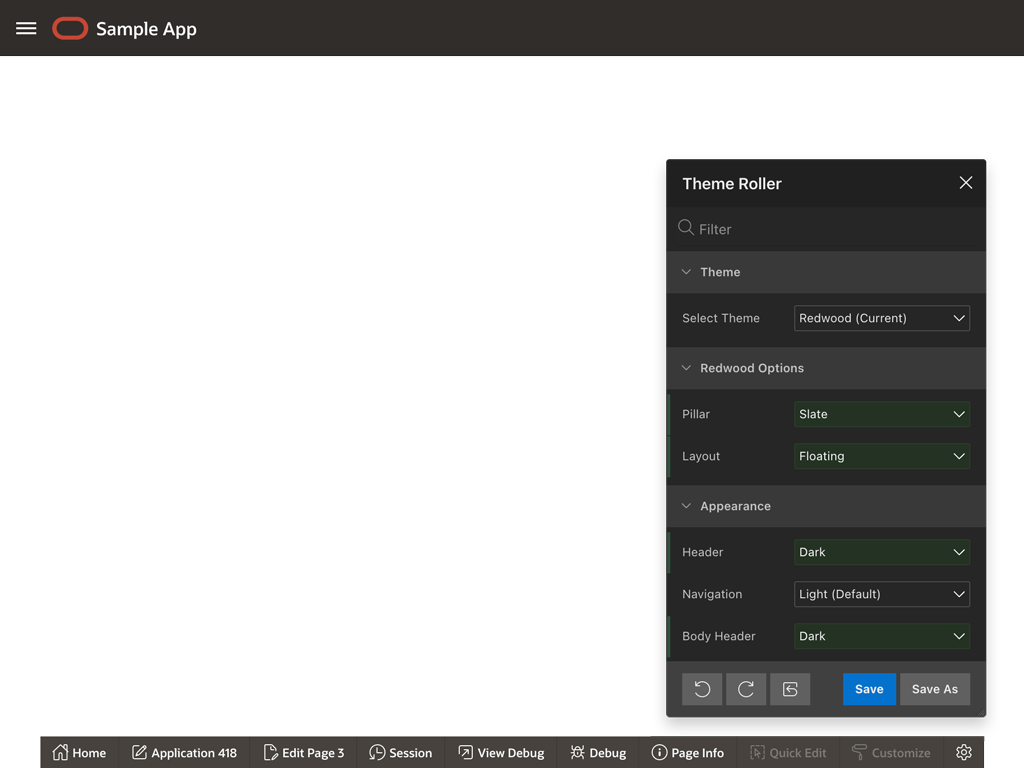Change the Header appearance dropdown
The height and width of the screenshot is (768, 1024).
(881, 552)
